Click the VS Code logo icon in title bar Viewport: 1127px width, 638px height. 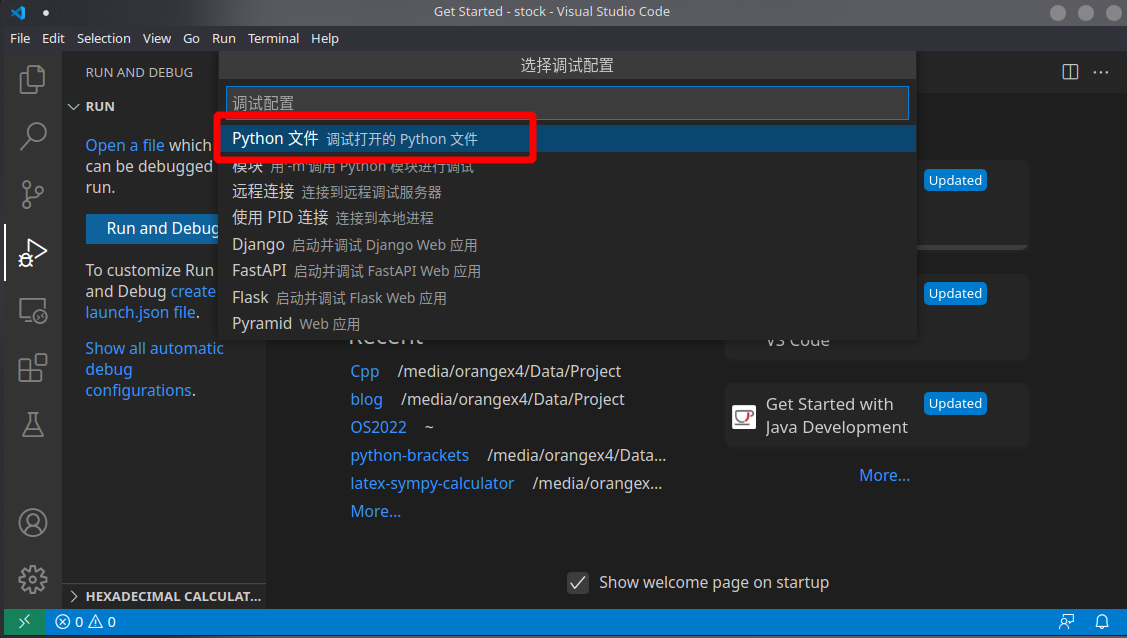coord(18,12)
